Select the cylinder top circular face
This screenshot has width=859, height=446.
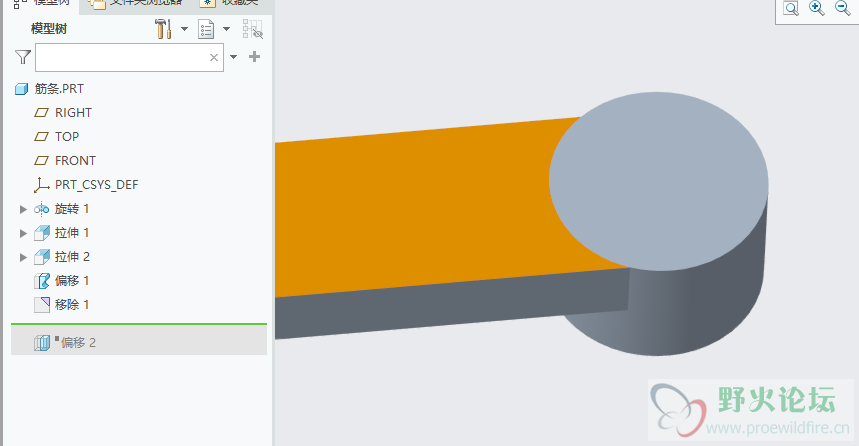(x=658, y=181)
